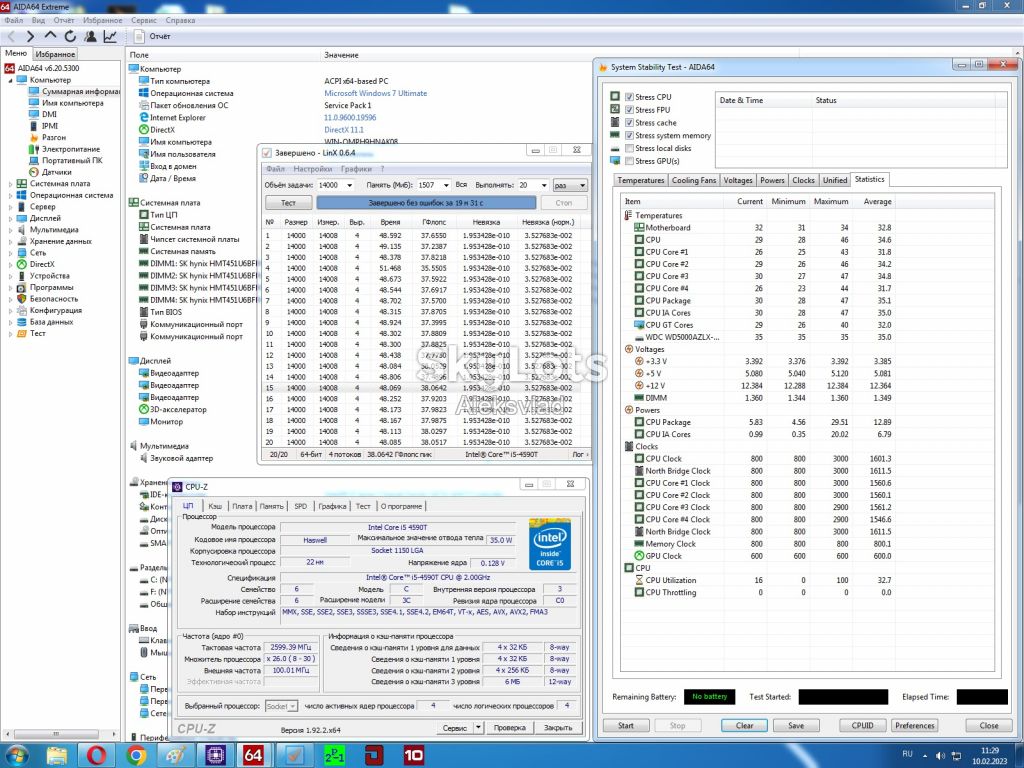The height and width of the screenshot is (768, 1024).
Task: Click the purple CPU-Z chip taskbar icon
Action: point(214,756)
